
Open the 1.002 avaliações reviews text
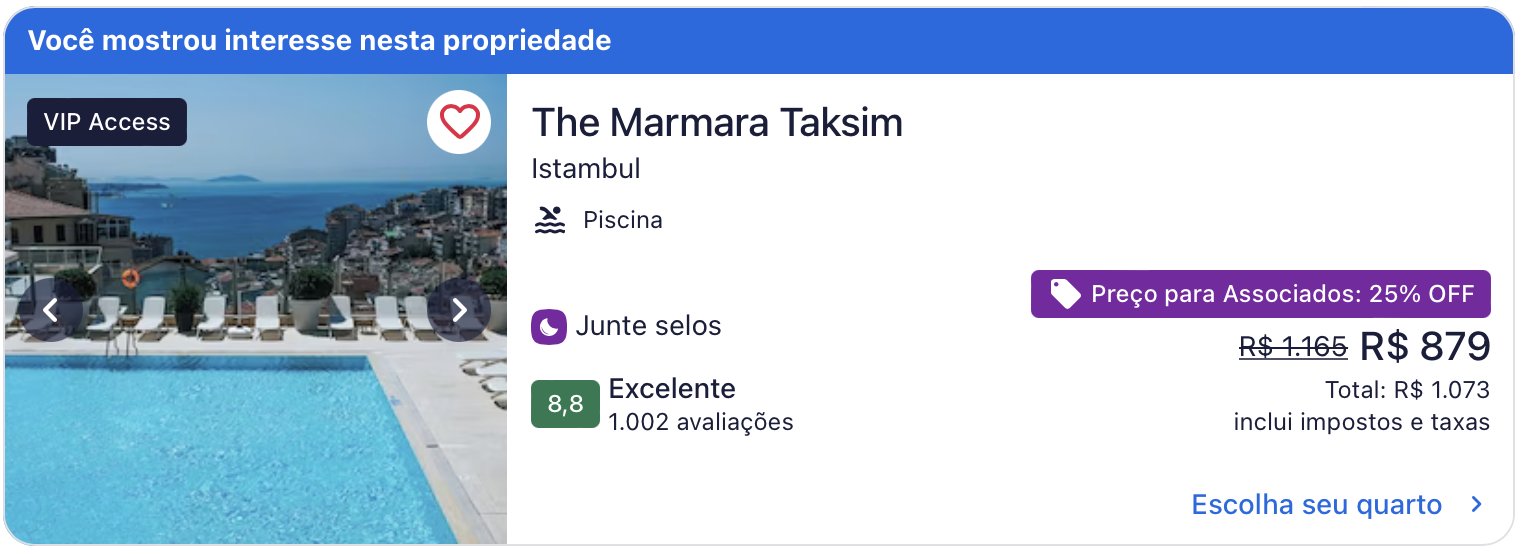click(x=701, y=422)
